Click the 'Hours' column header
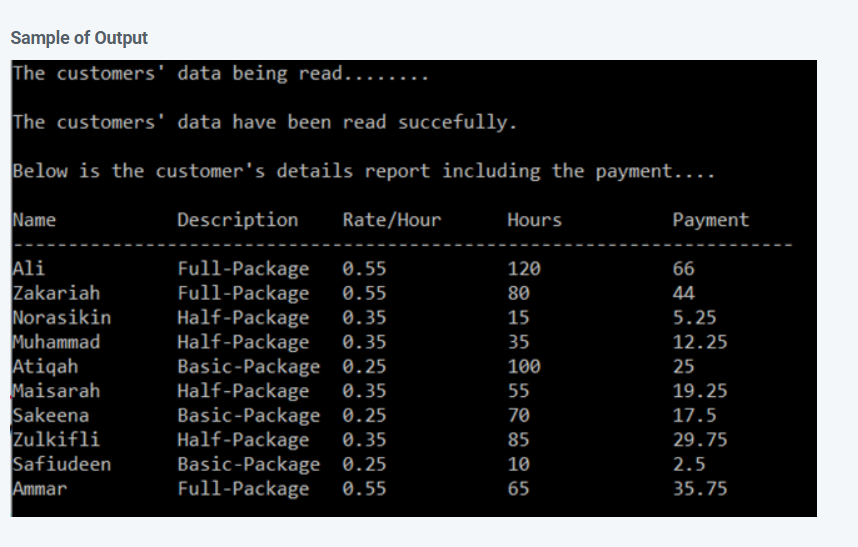The height and width of the screenshot is (547, 858). coord(535,220)
